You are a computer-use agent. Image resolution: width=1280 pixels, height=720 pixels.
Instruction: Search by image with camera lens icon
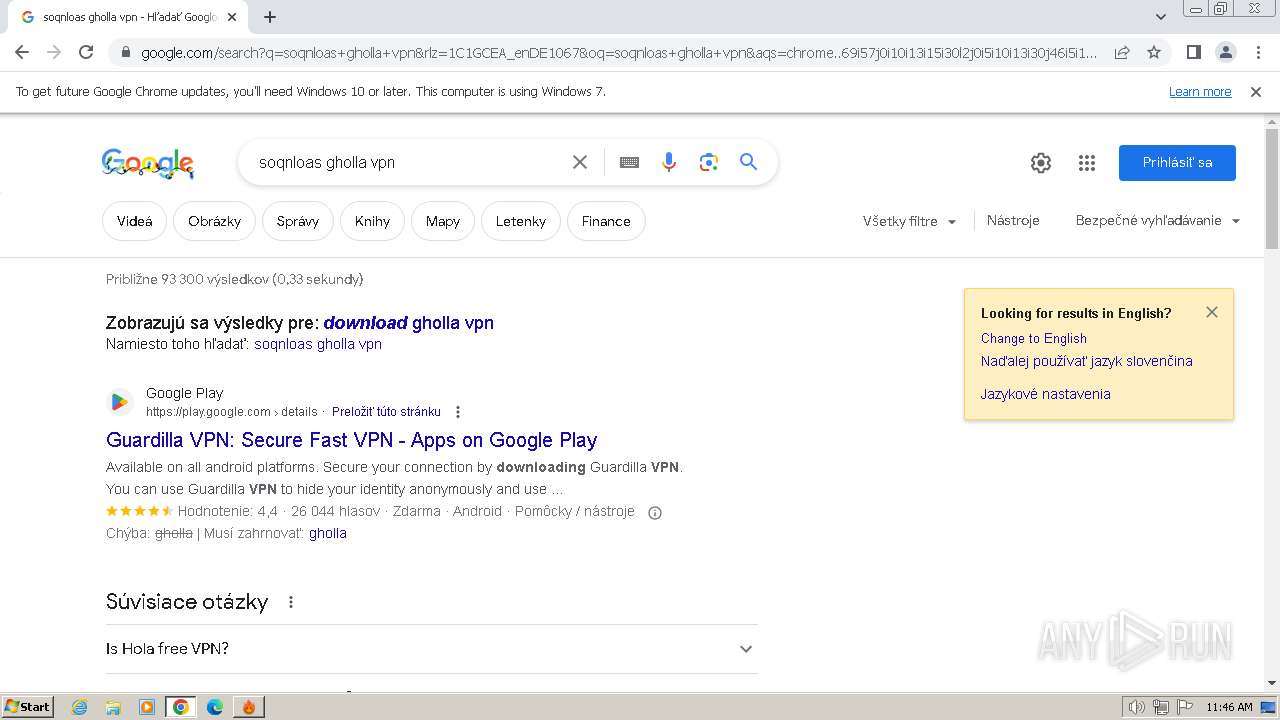[709, 162]
